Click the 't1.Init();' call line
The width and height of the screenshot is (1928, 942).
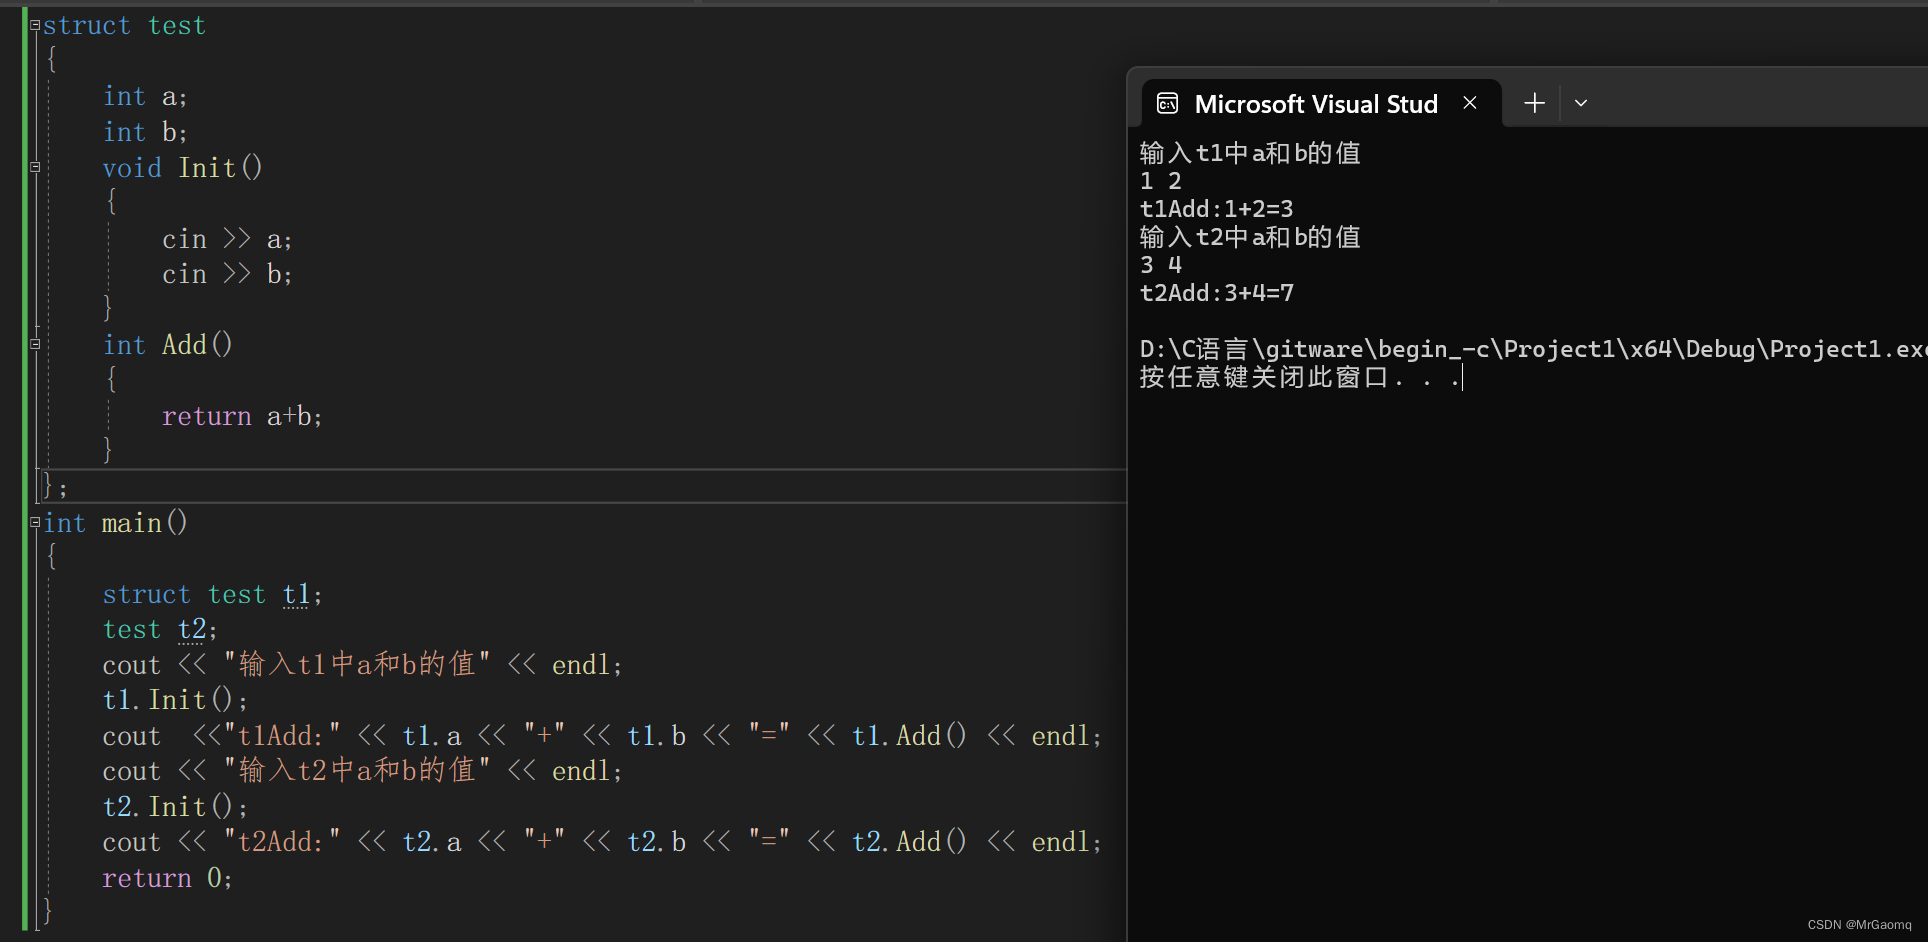coord(175,700)
